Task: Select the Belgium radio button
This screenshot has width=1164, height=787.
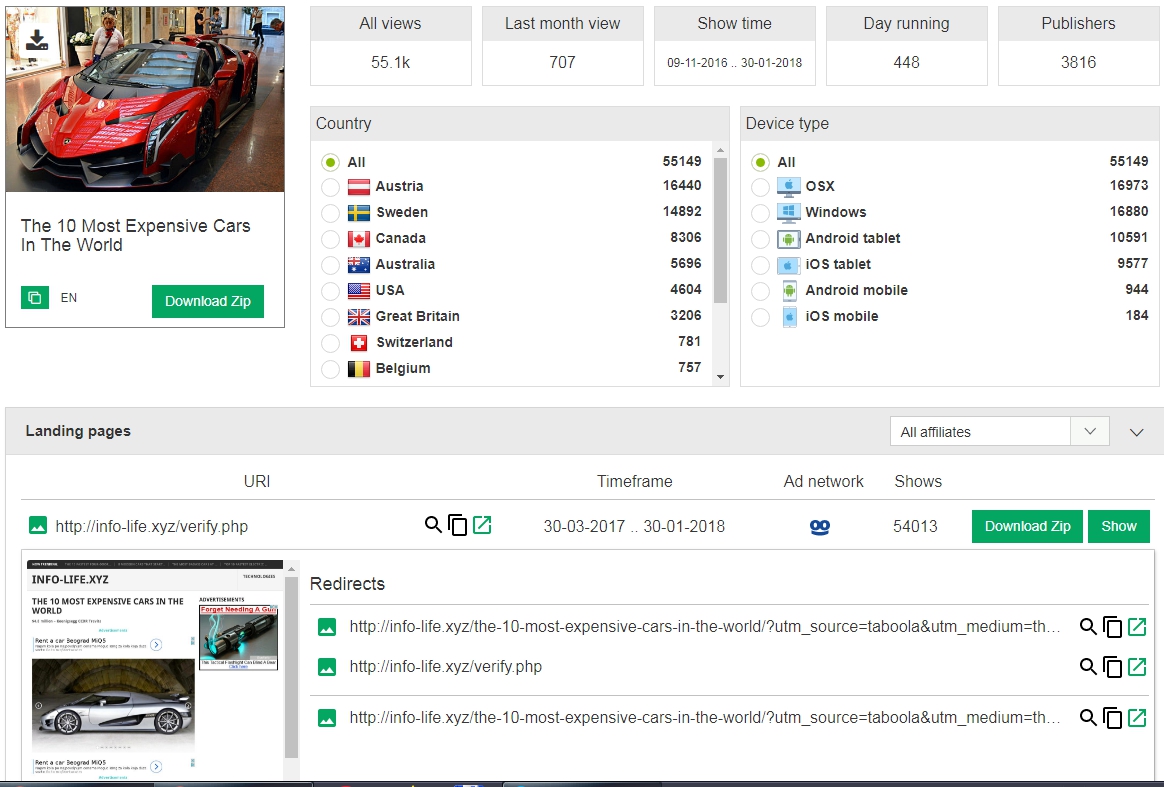Action: 330,369
